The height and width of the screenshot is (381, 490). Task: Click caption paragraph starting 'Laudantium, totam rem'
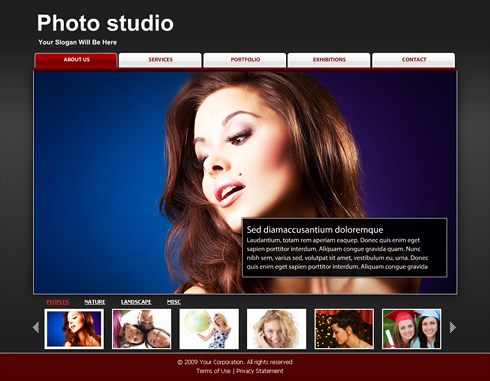(337, 253)
